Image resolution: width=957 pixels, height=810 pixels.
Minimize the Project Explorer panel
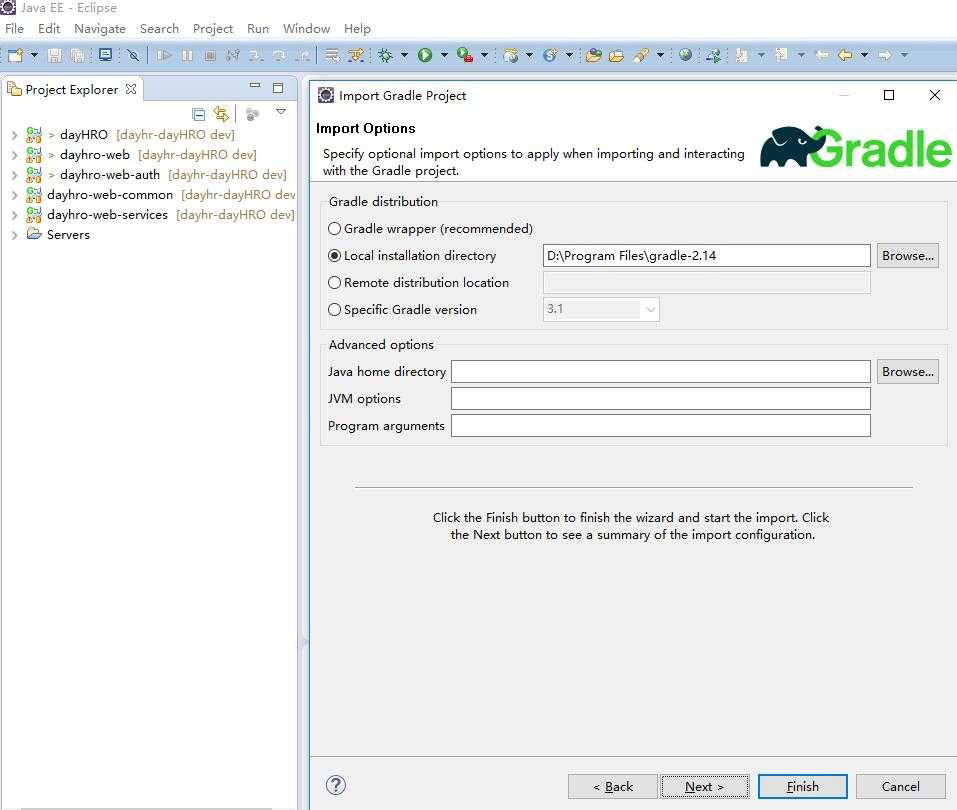pos(255,86)
